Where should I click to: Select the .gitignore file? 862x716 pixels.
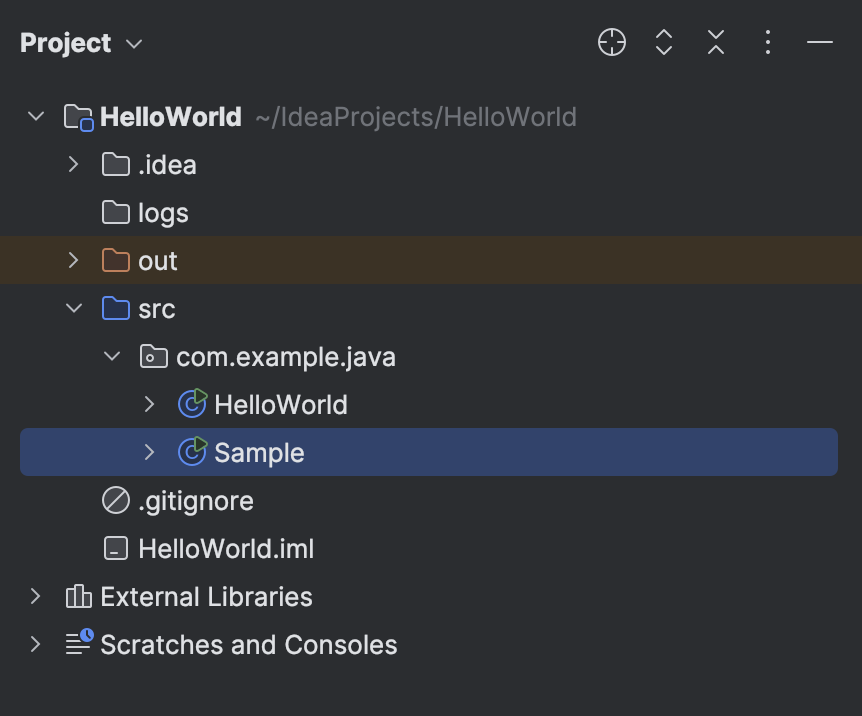click(x=195, y=500)
